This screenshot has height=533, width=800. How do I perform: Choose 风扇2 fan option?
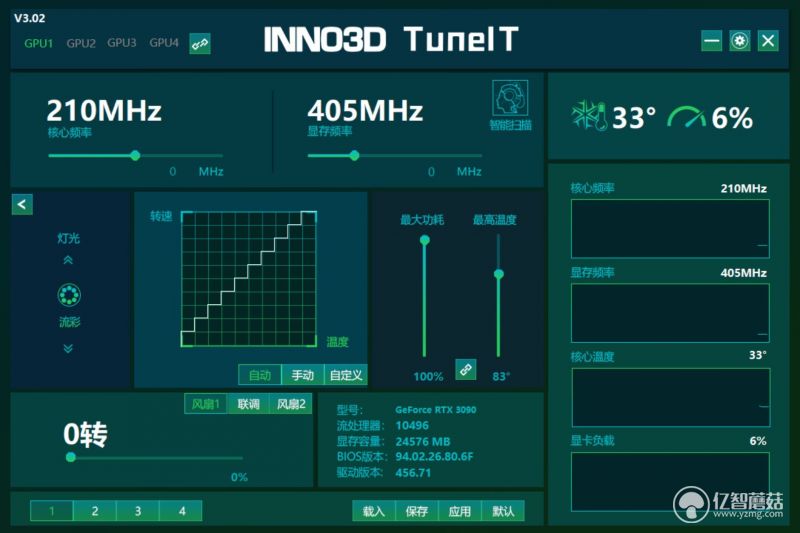coord(291,404)
